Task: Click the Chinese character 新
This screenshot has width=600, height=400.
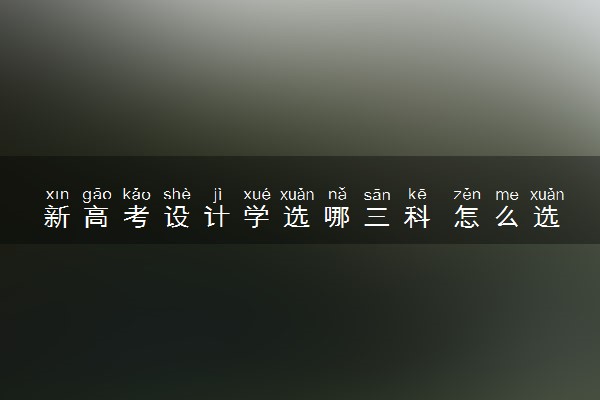Action: point(57,217)
